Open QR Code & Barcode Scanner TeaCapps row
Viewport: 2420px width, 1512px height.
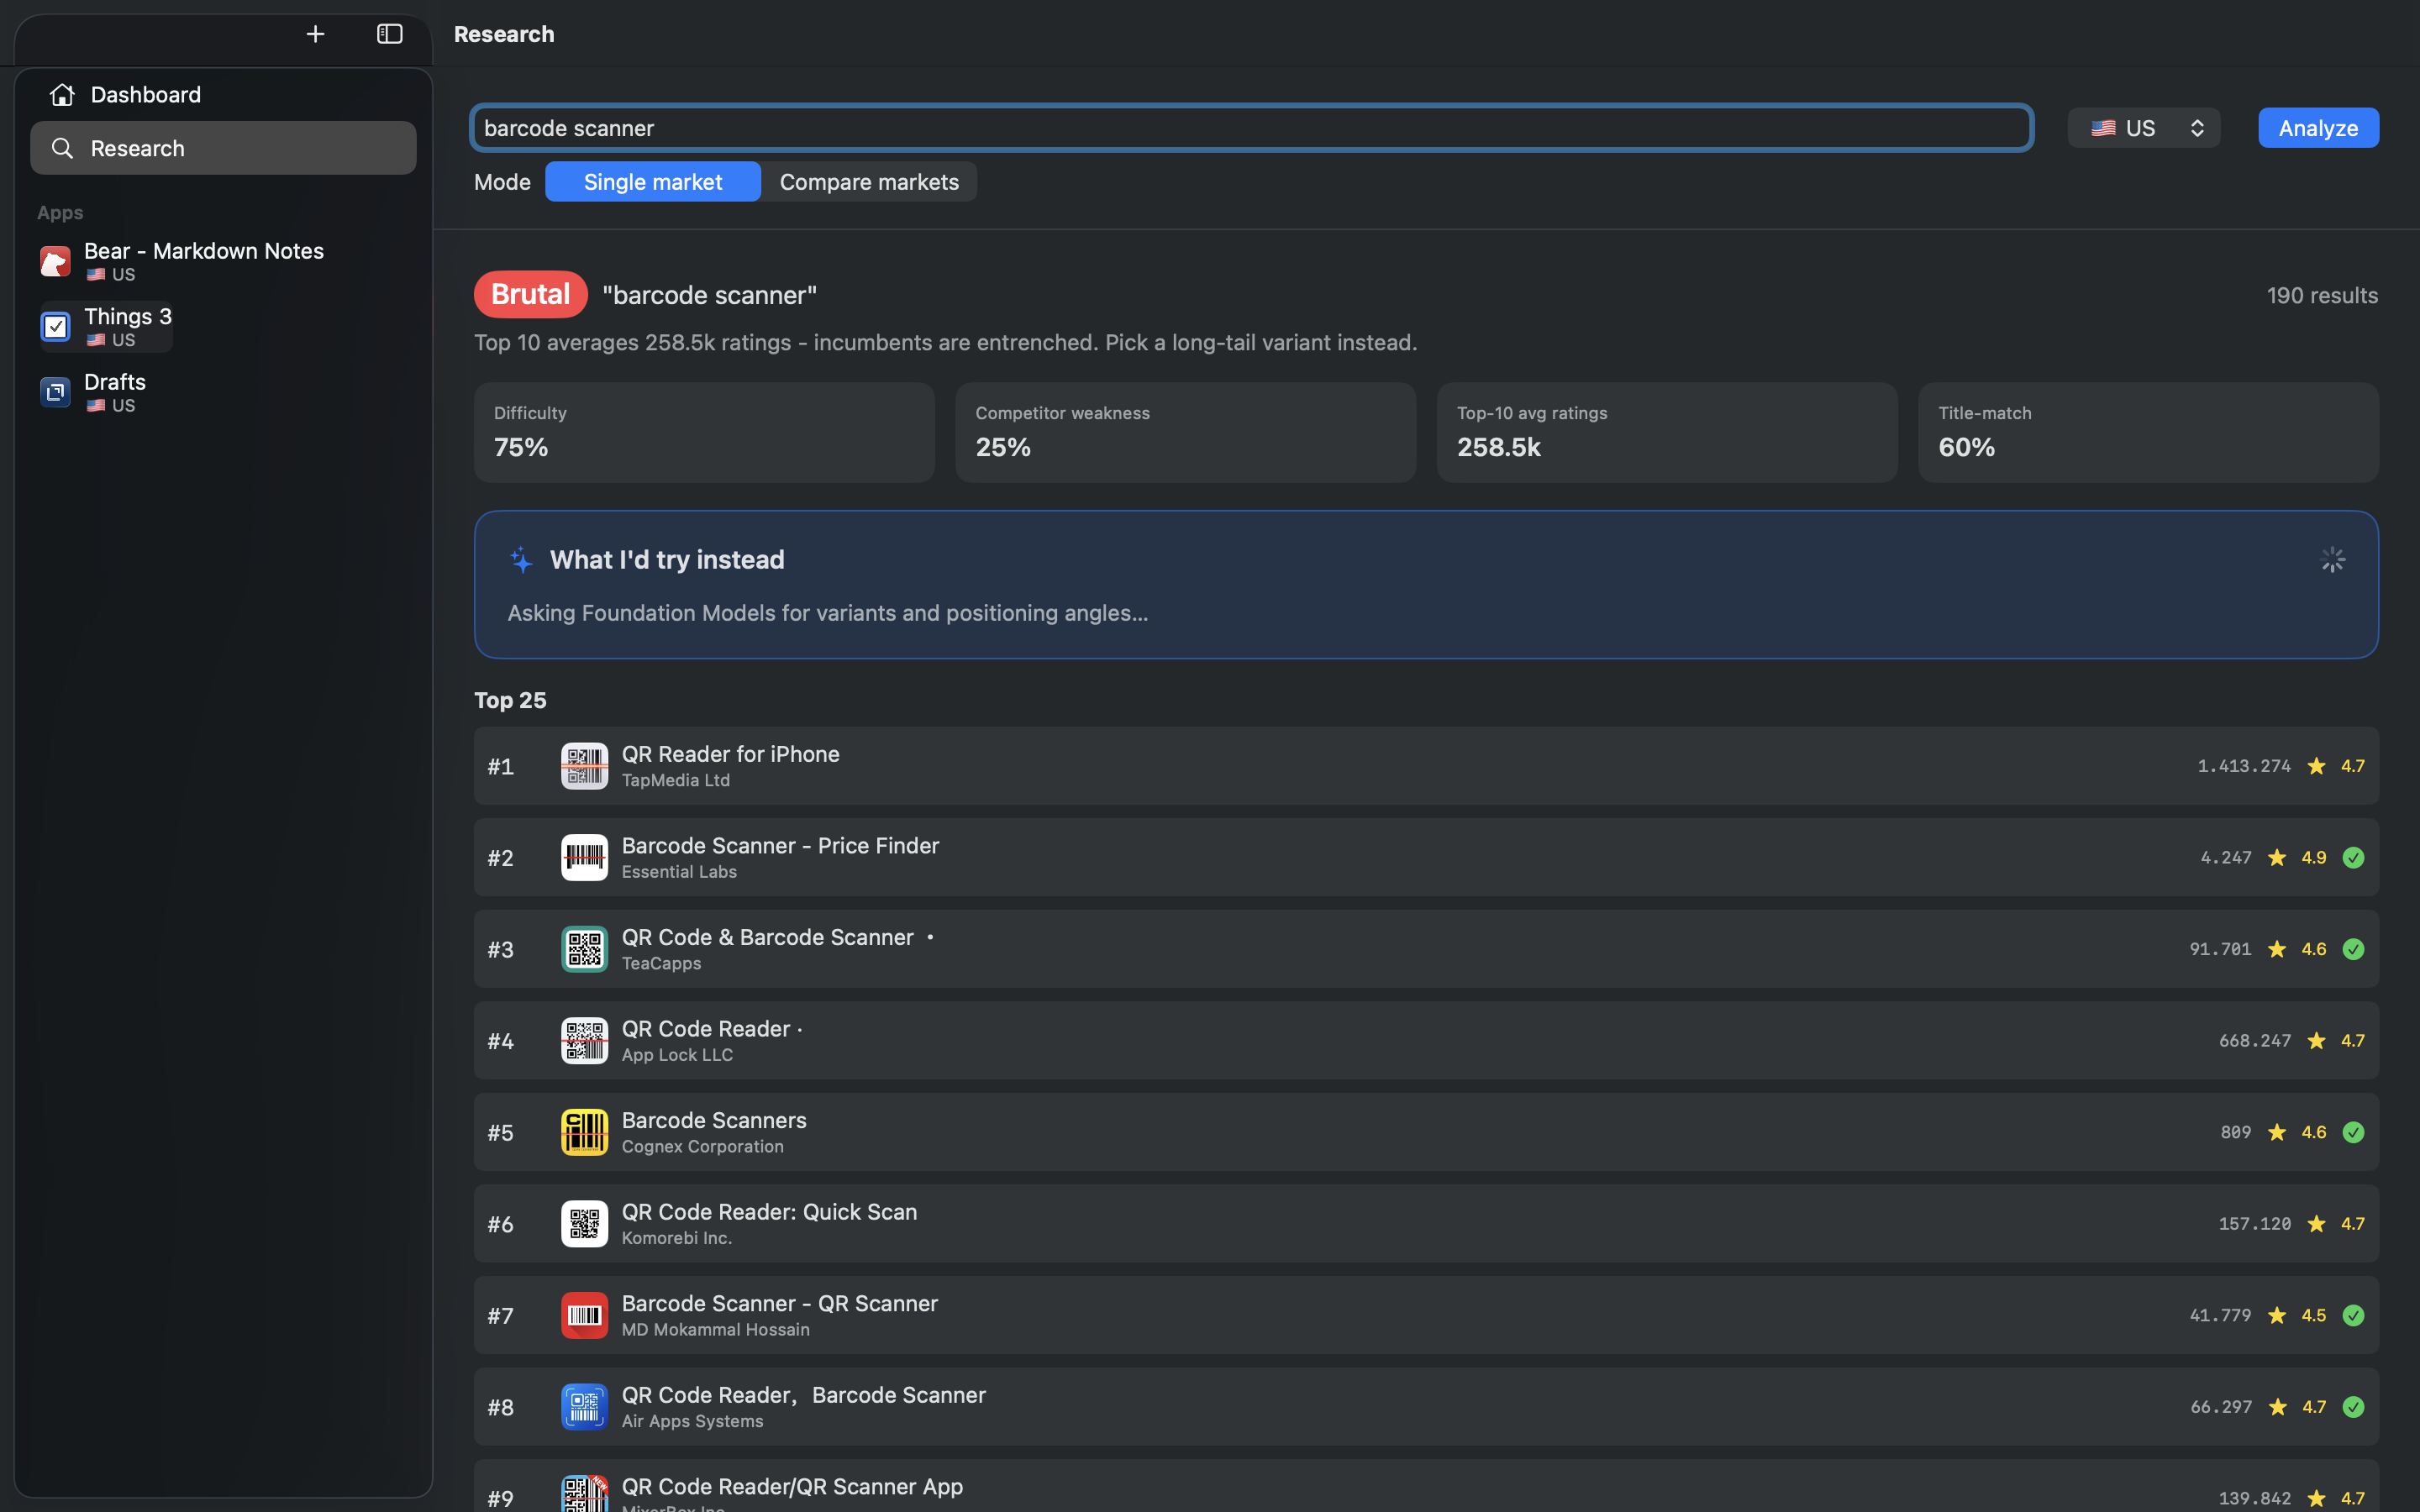coord(1426,949)
